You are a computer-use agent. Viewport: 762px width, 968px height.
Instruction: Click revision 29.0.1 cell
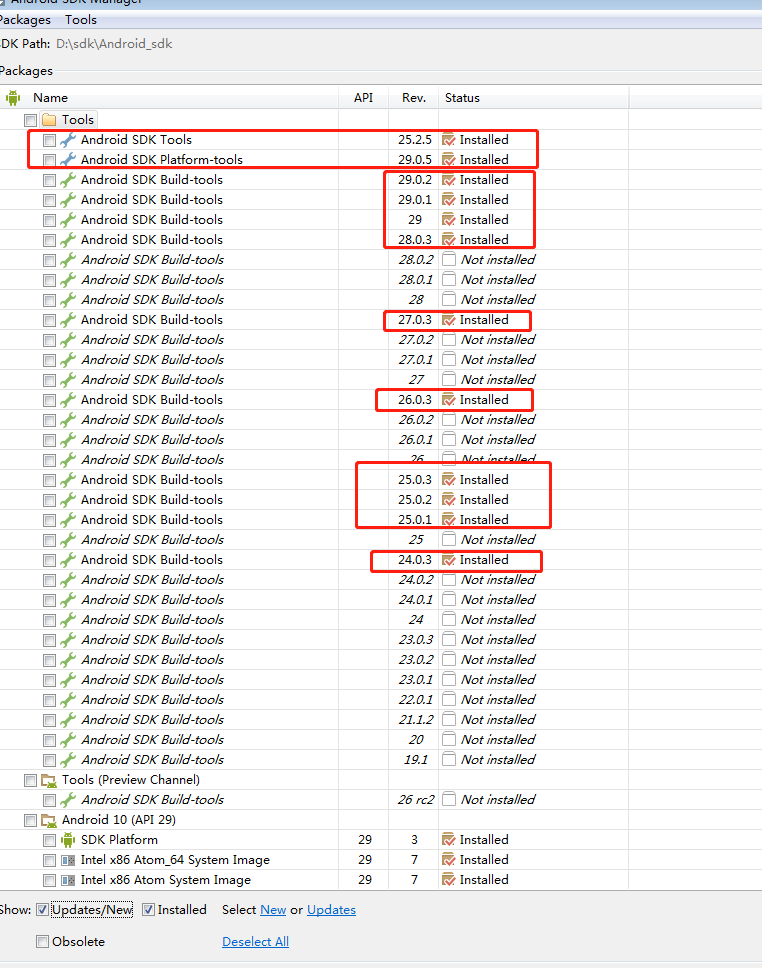pos(414,200)
